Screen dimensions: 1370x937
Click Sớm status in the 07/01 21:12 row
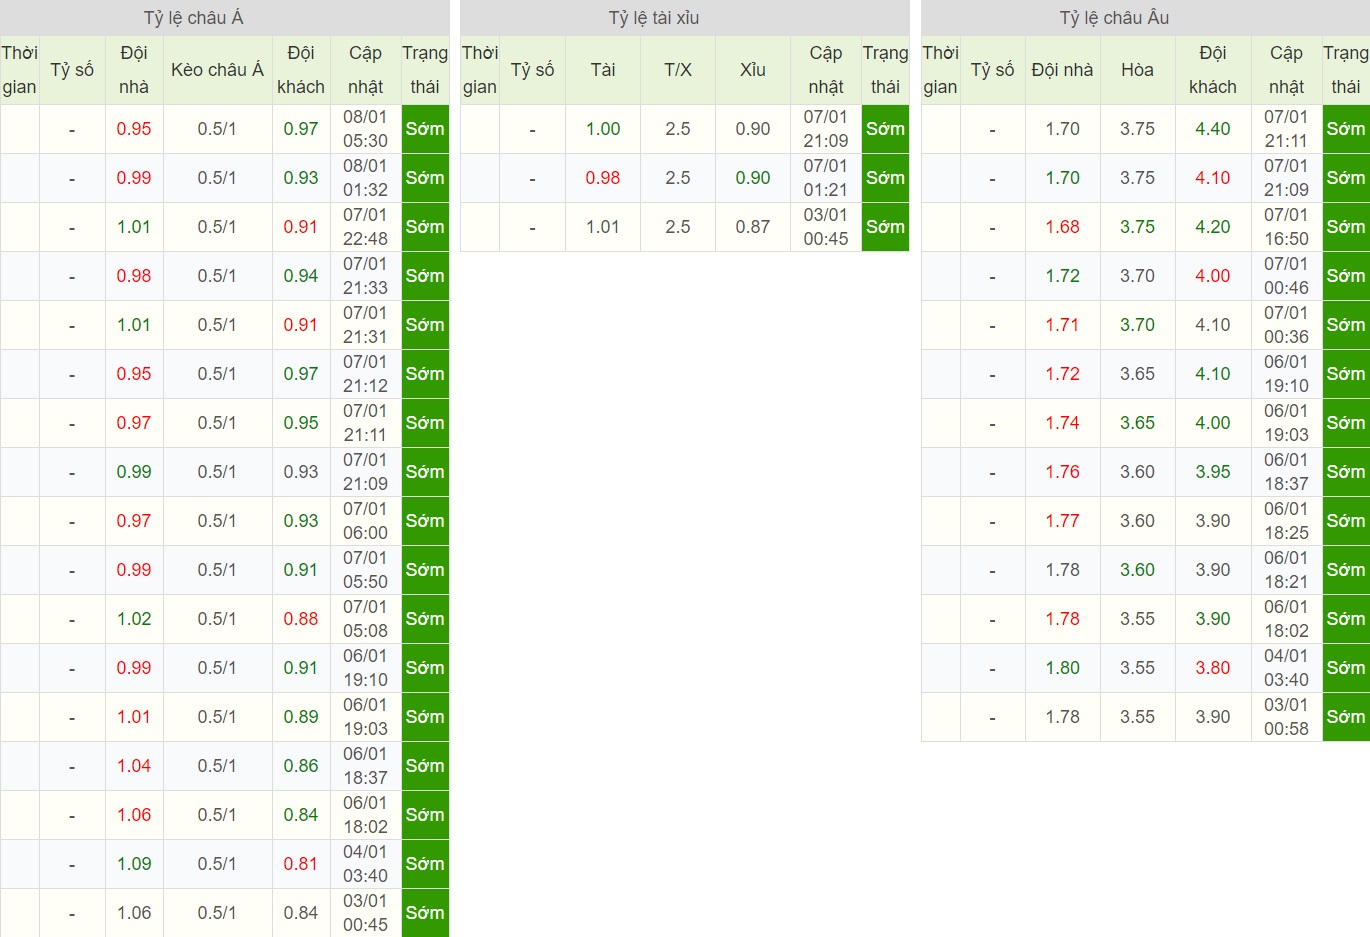pos(425,374)
